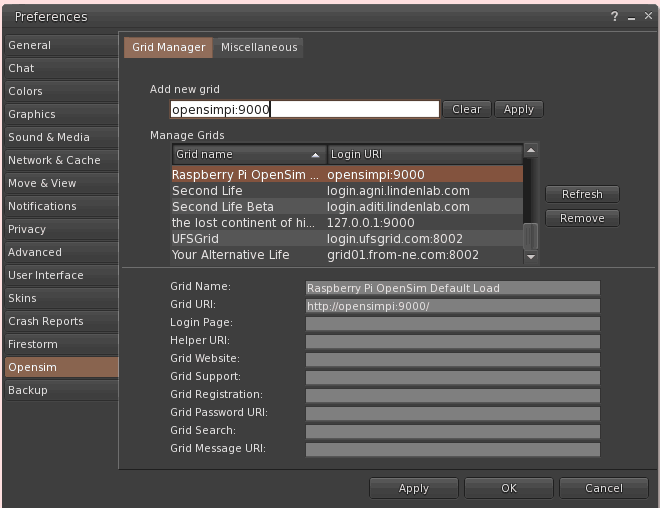Click the Grid Website field
The image size is (660, 508).
tap(453, 360)
